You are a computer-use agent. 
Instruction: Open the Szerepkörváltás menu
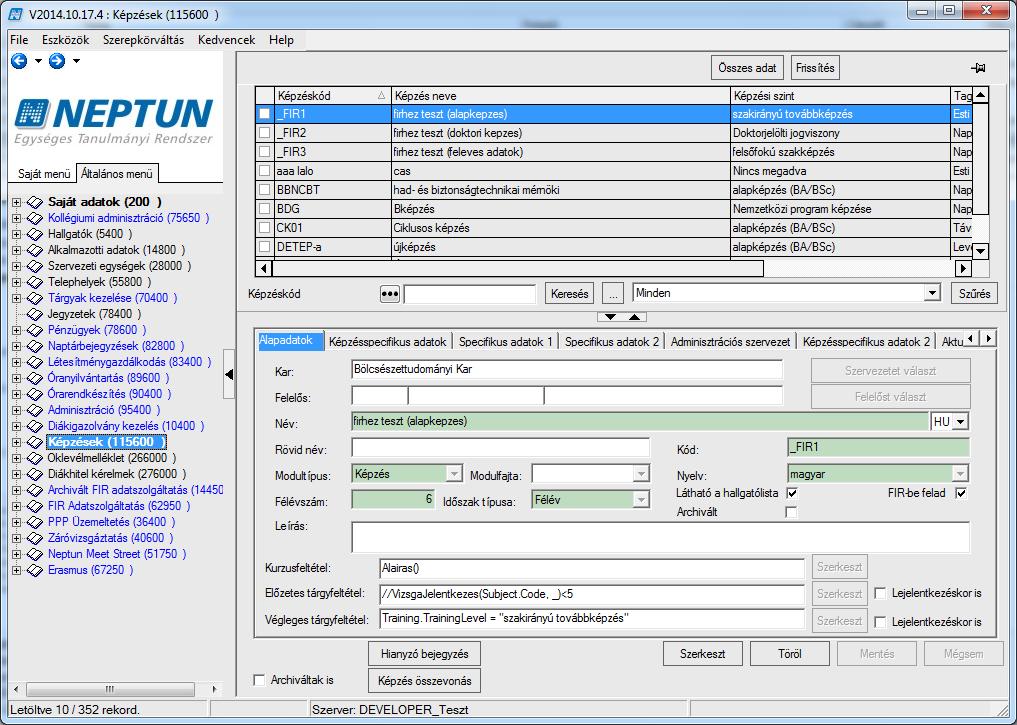pos(143,40)
